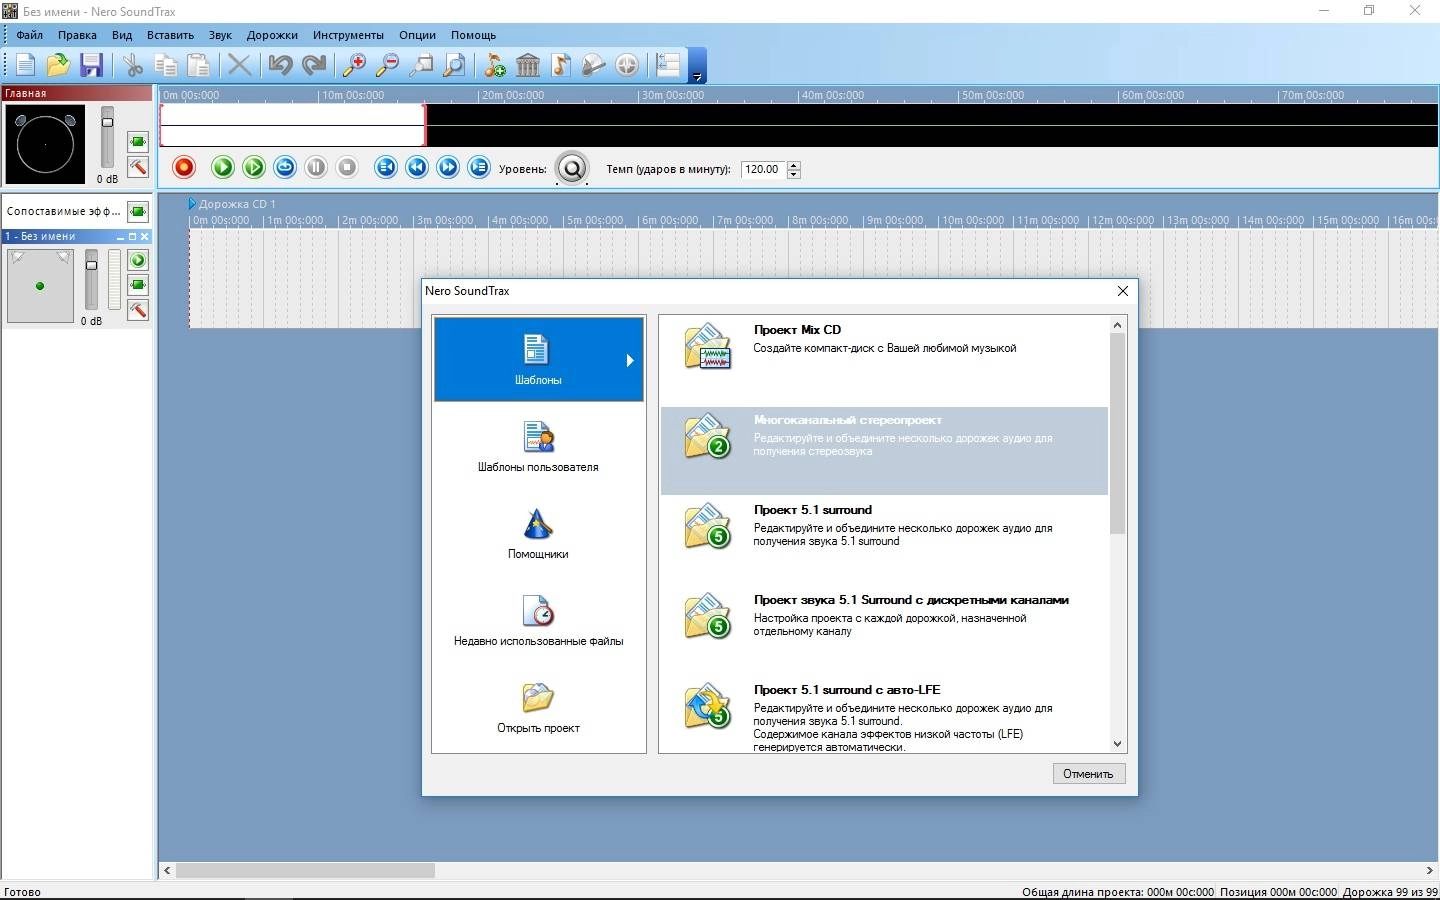Click the disc with pen toolbar icon
Screen dimensions: 1440x900
click(594, 66)
